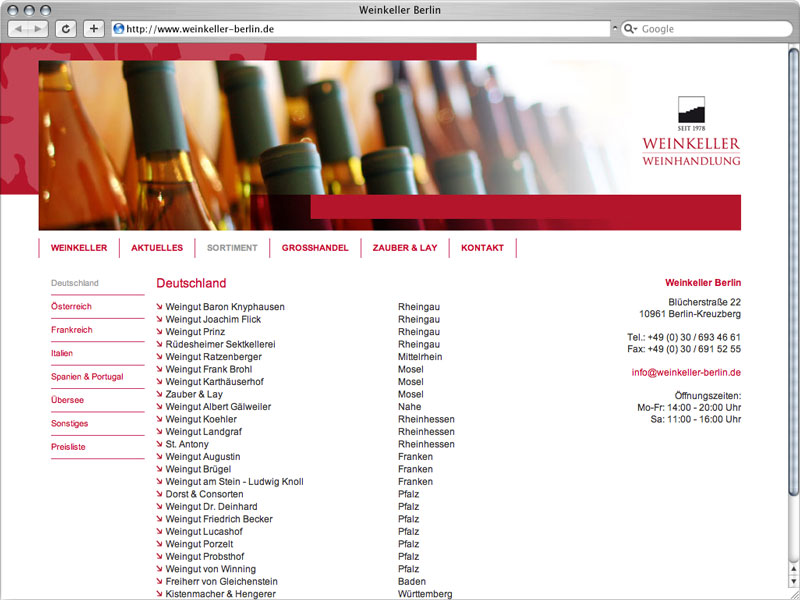Open Weingut Dr. Deinhard link
This screenshot has height=600, width=800.
tap(211, 507)
